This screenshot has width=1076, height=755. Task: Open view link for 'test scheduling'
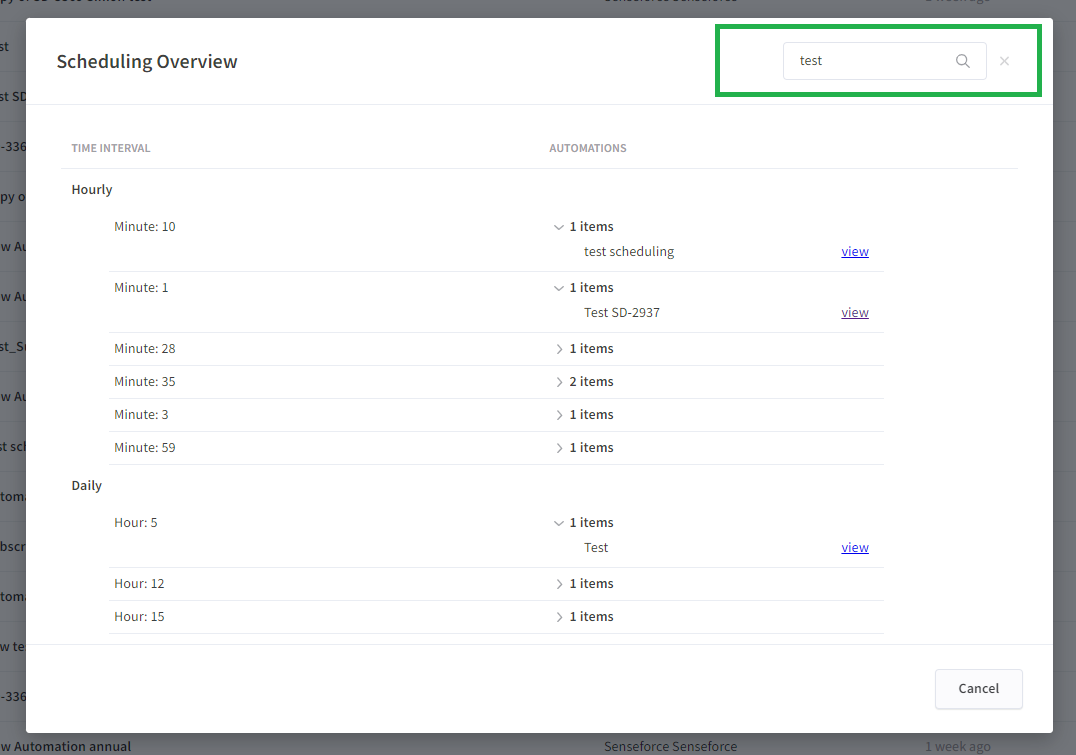coord(854,252)
